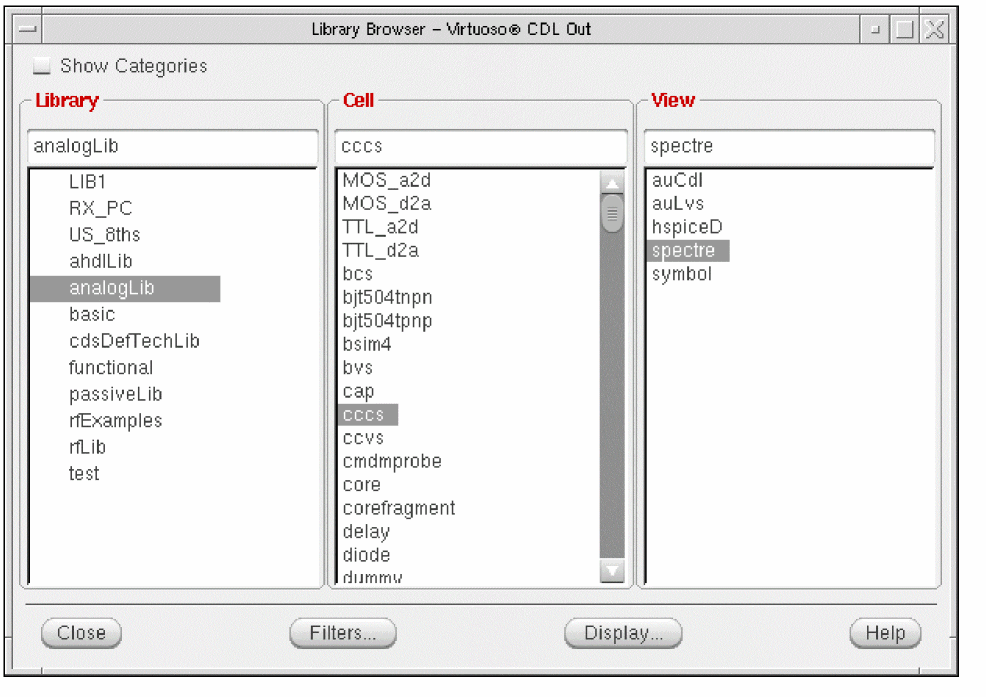Select the functional library
Screen dimensions: 986x697
click(111, 367)
